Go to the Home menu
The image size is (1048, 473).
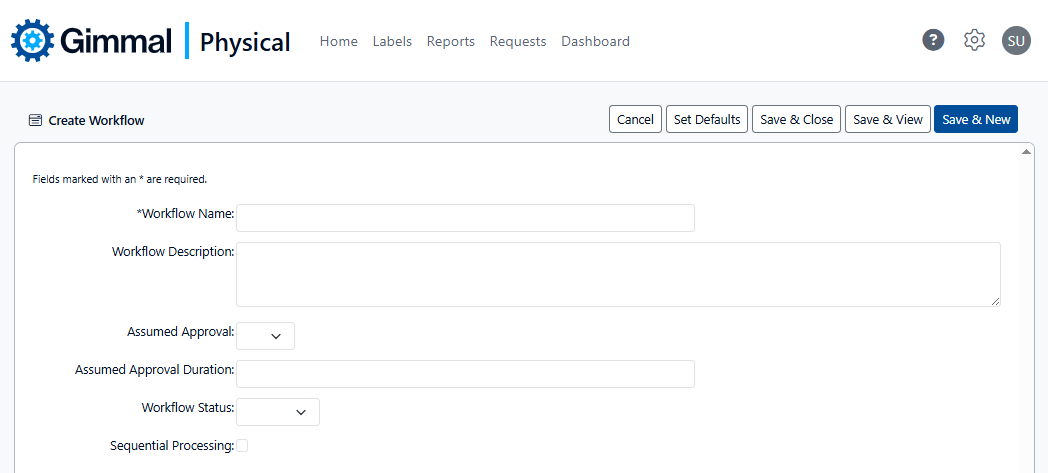click(x=338, y=41)
